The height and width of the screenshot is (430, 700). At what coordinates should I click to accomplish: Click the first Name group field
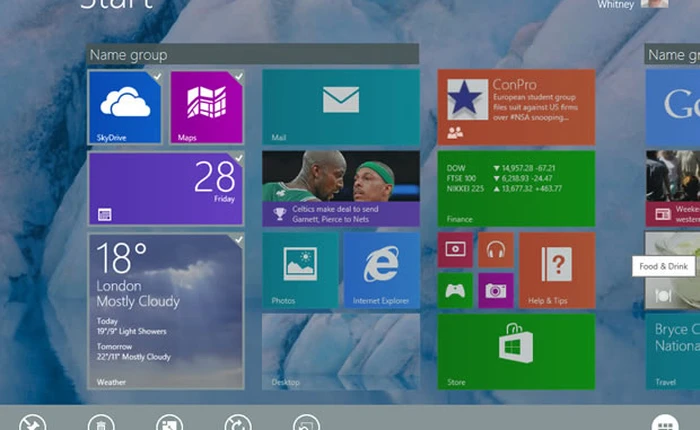pos(252,54)
